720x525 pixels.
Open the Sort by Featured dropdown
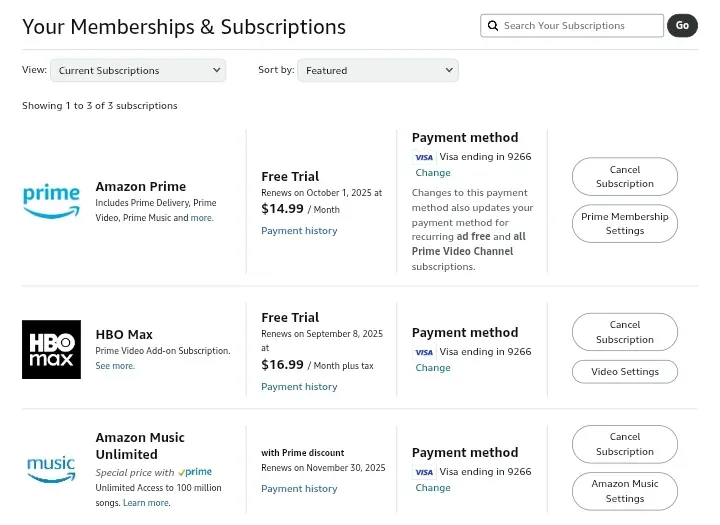[x=377, y=70]
